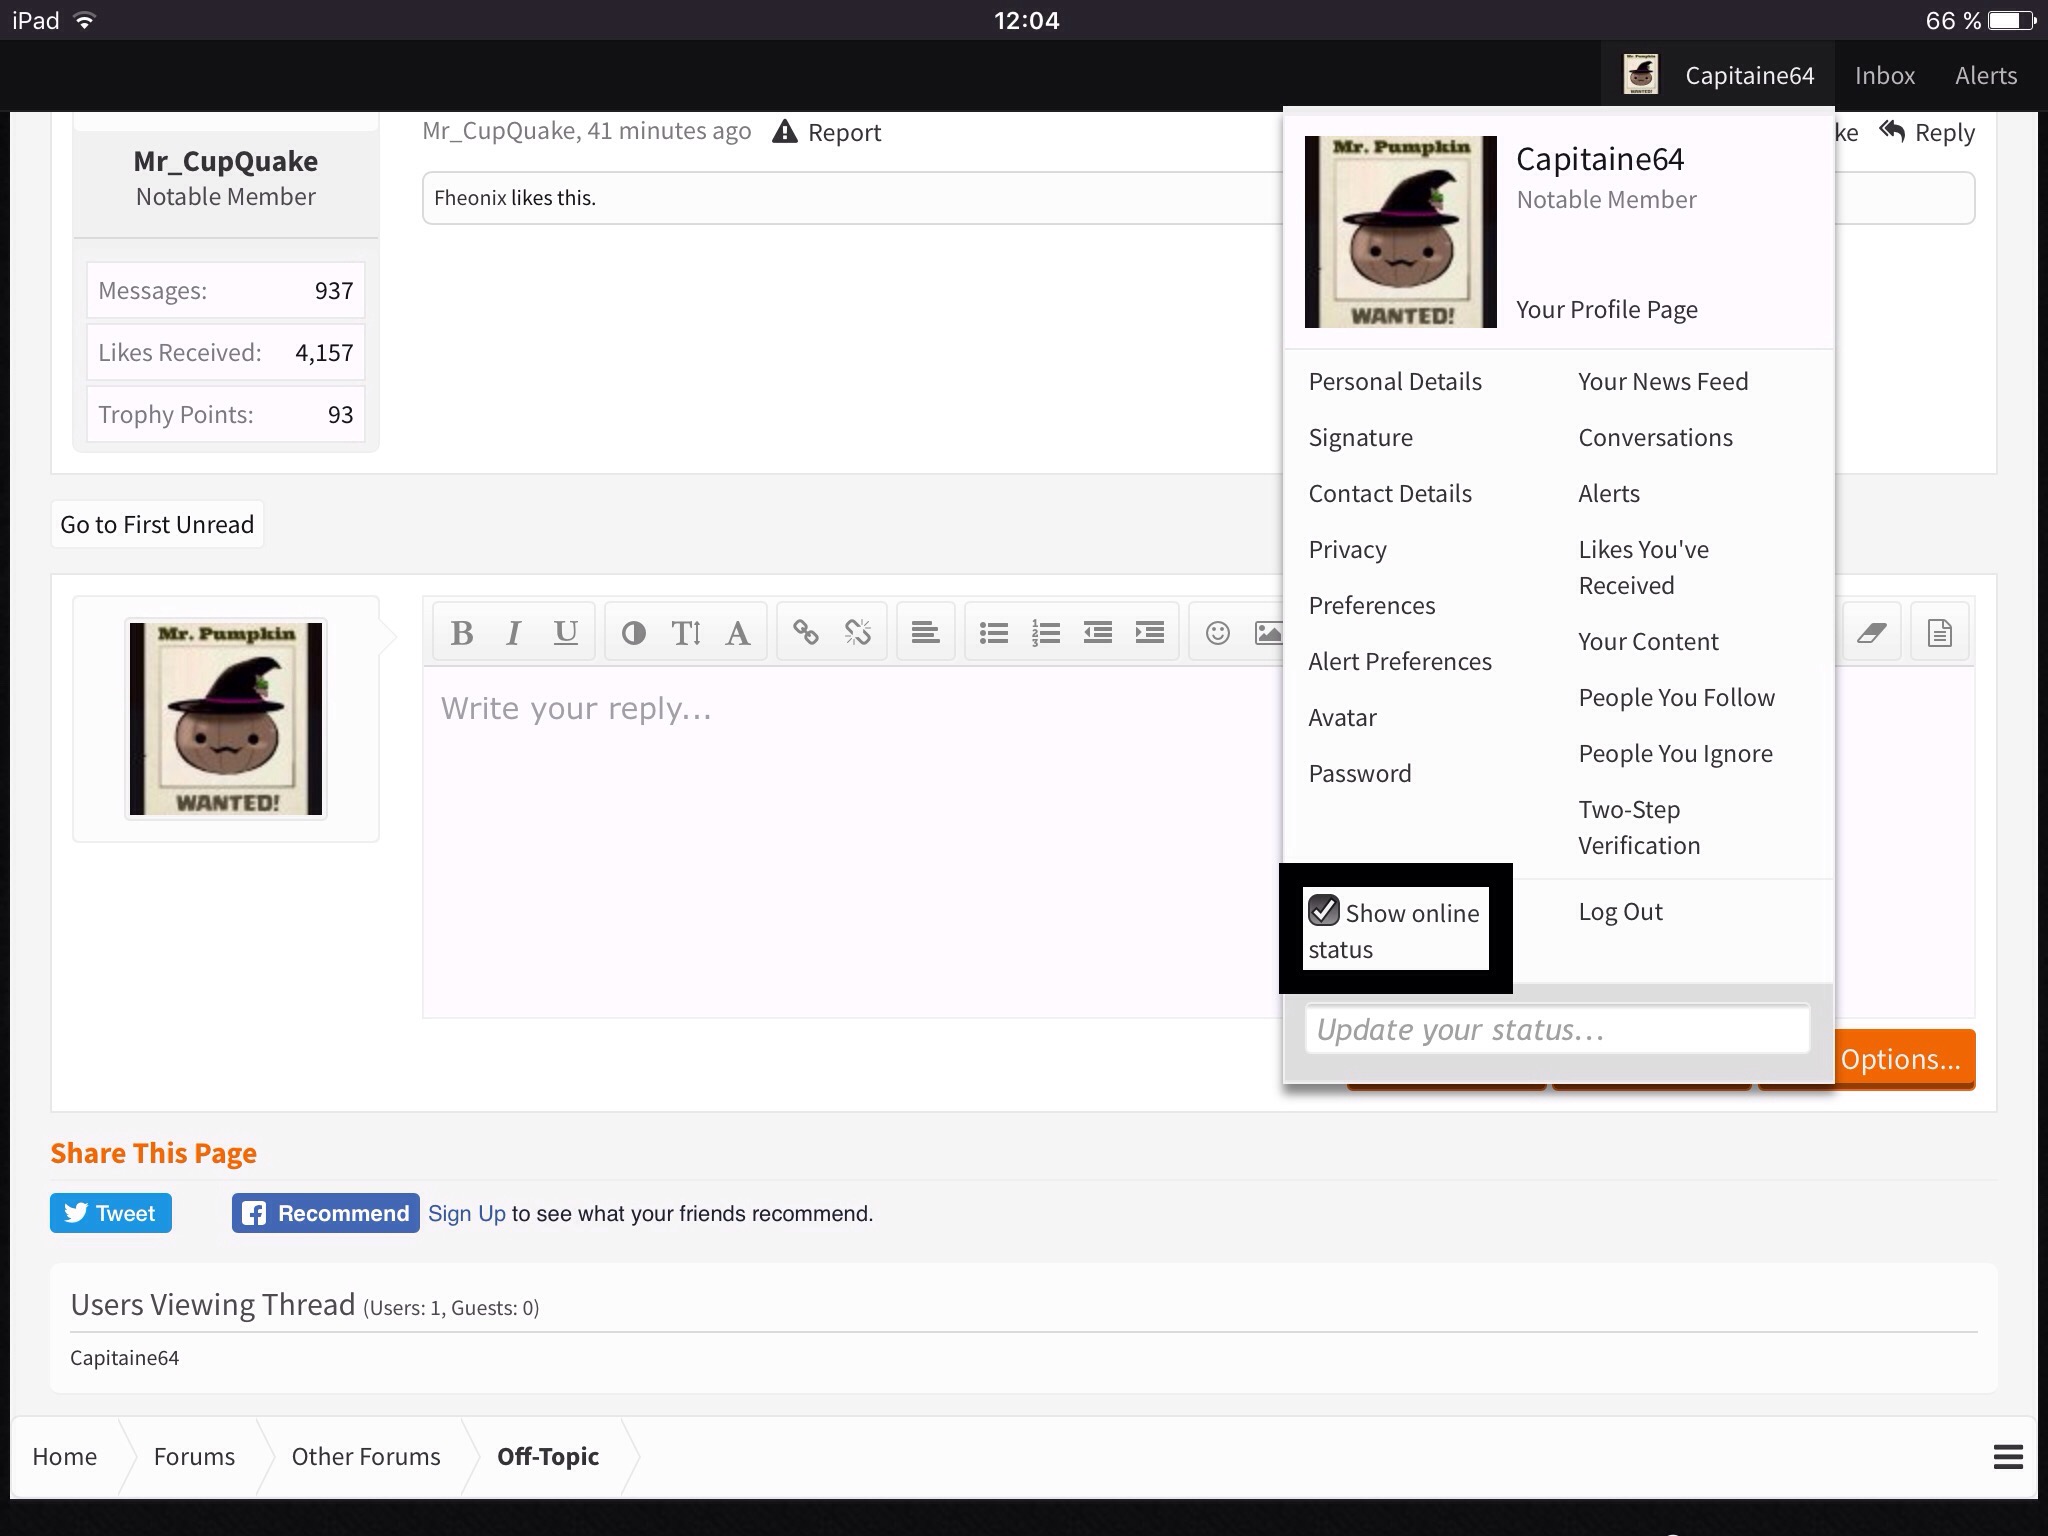The image size is (2048, 1536).
Task: Open the smilies emoji picker
Action: 1218,633
